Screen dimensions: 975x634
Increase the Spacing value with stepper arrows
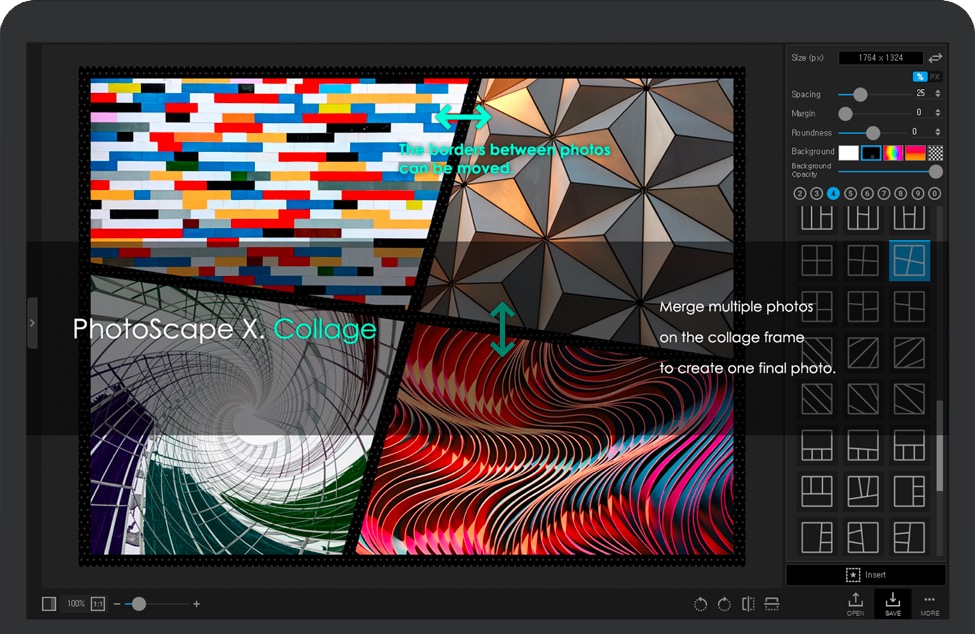[937, 91]
